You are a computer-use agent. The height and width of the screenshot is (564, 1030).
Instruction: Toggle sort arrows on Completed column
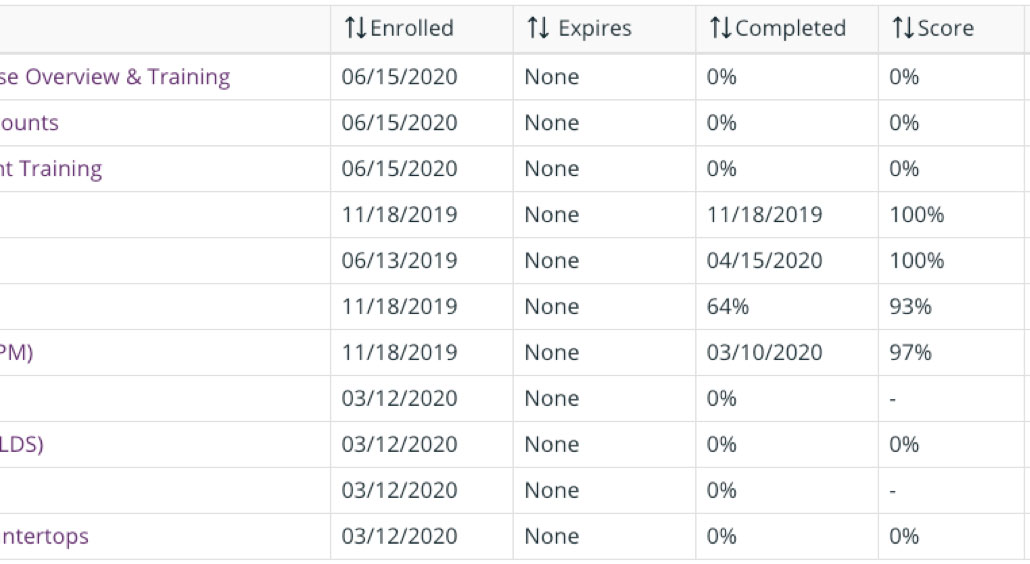tap(720, 29)
